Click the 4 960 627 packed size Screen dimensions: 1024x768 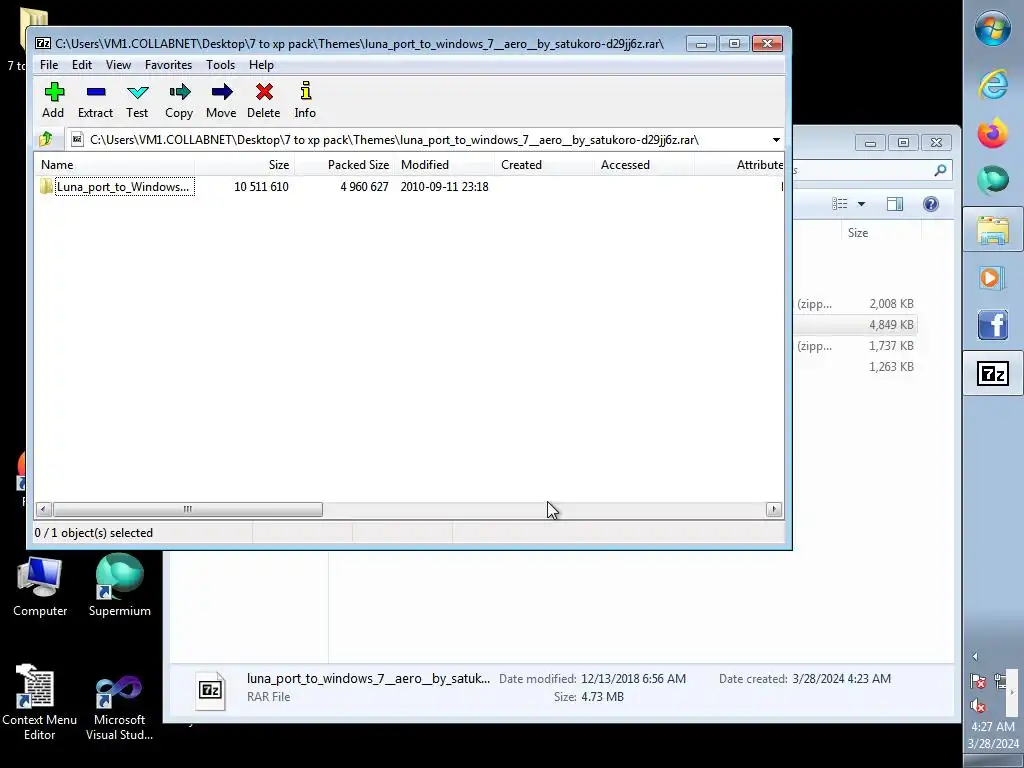tap(364, 187)
